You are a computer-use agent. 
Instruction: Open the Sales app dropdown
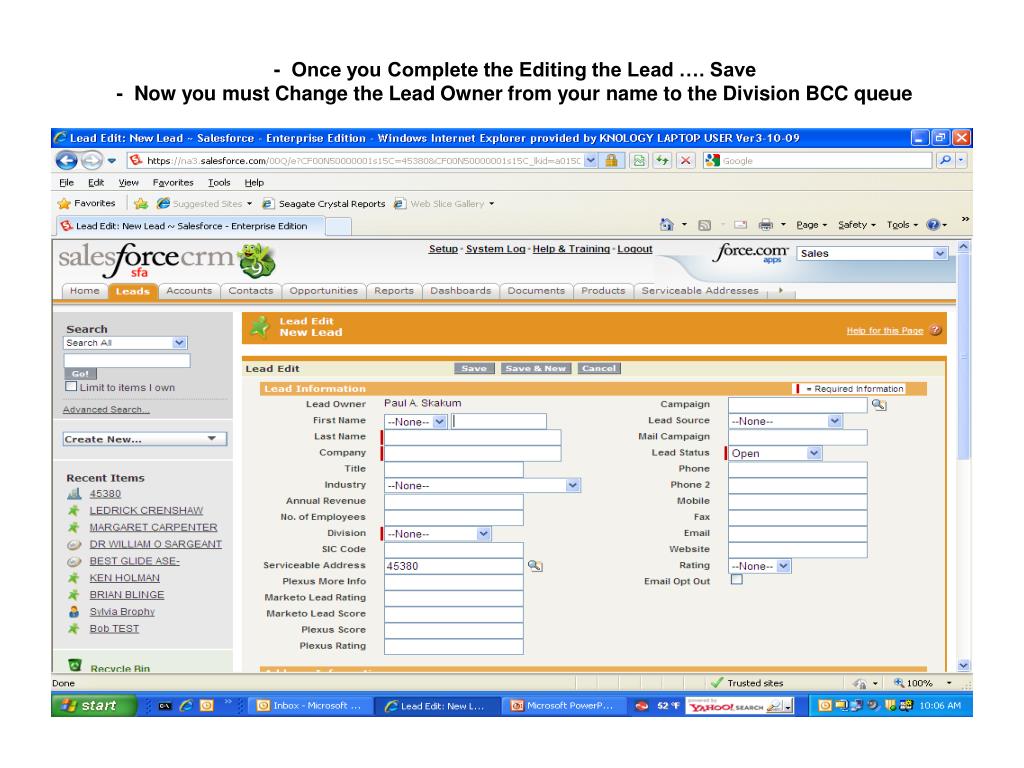click(872, 253)
